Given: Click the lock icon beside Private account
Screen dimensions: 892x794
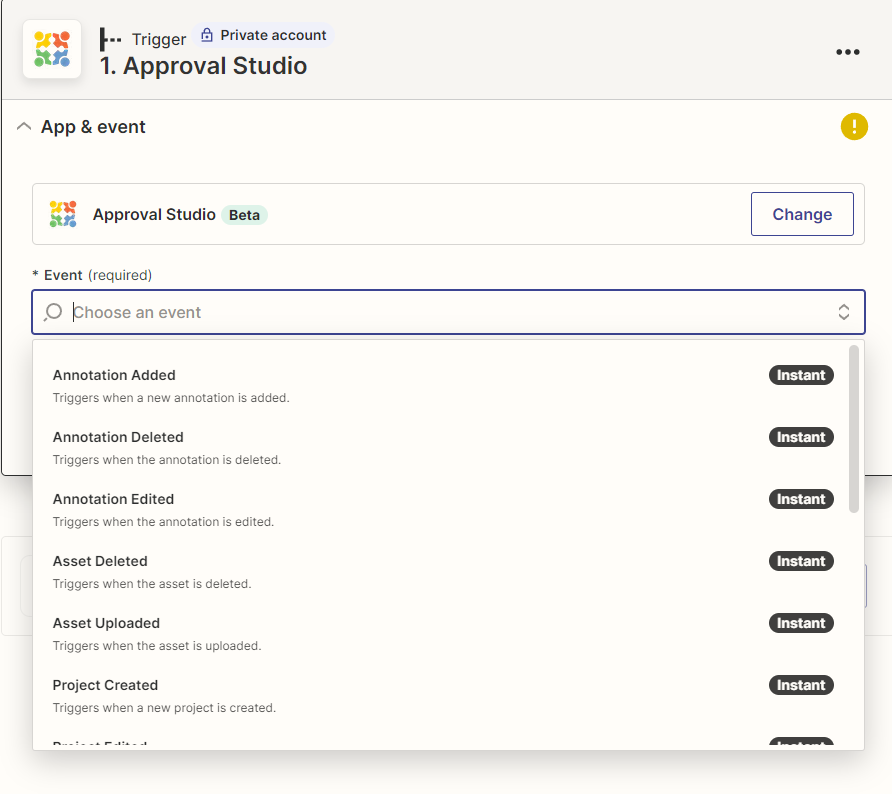Looking at the screenshot, I should 207,35.
